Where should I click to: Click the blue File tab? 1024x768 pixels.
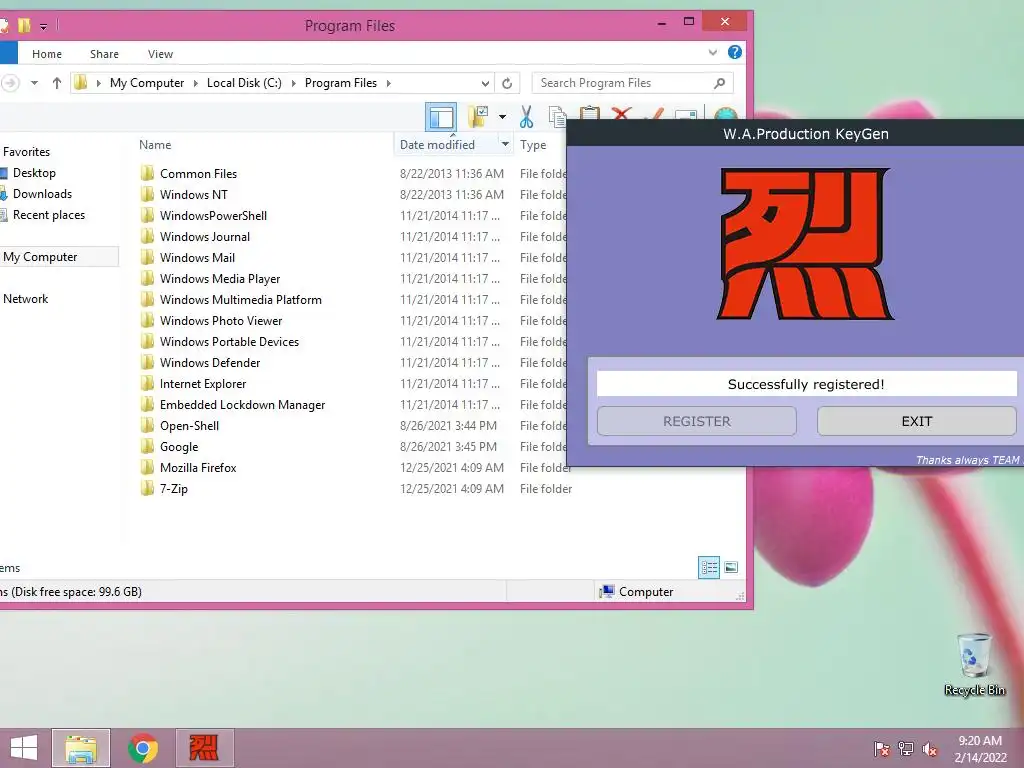(x=8, y=54)
